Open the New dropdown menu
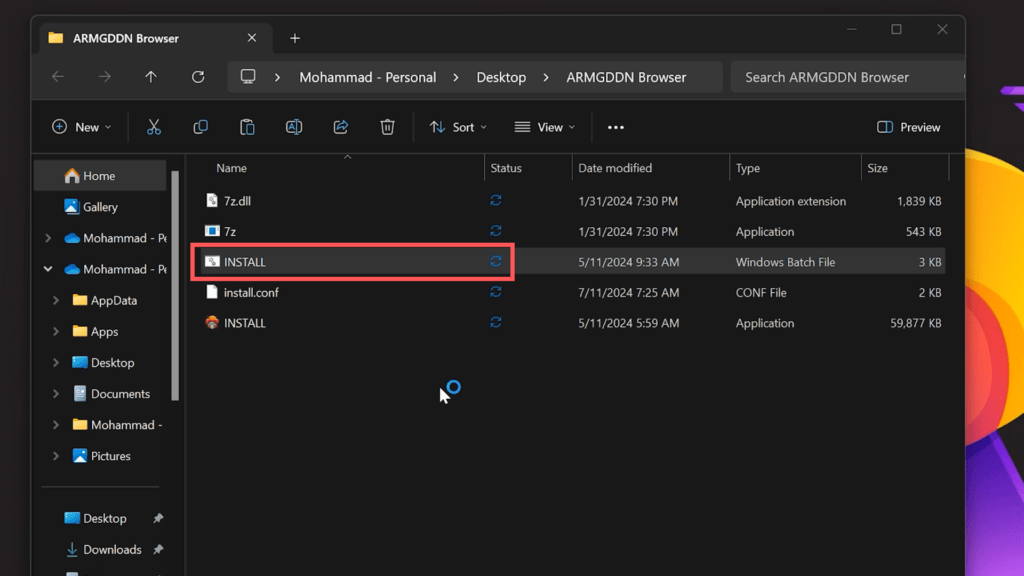The width and height of the screenshot is (1024, 576). [82, 127]
